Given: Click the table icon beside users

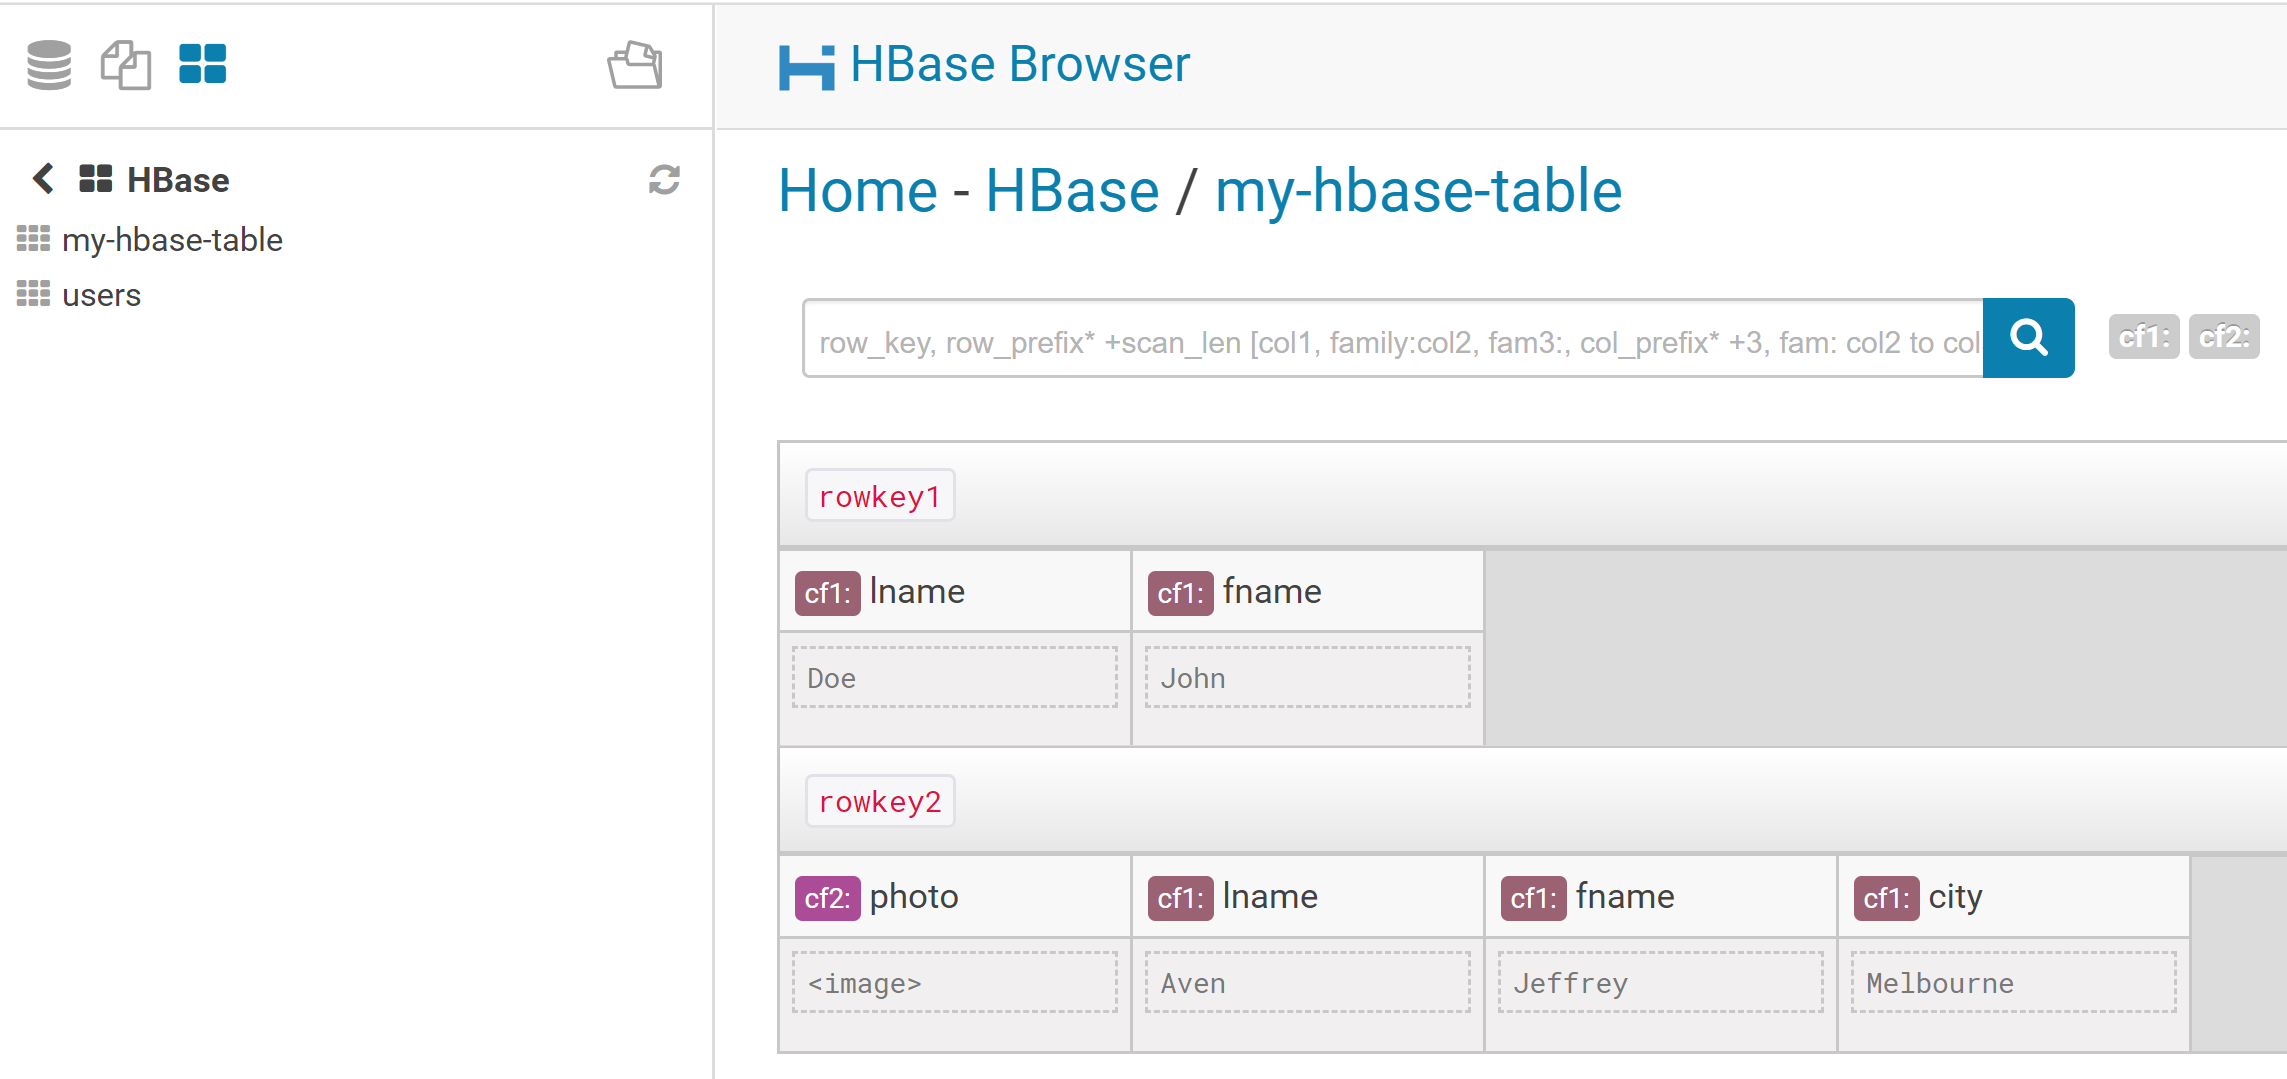Looking at the screenshot, I should (33, 294).
